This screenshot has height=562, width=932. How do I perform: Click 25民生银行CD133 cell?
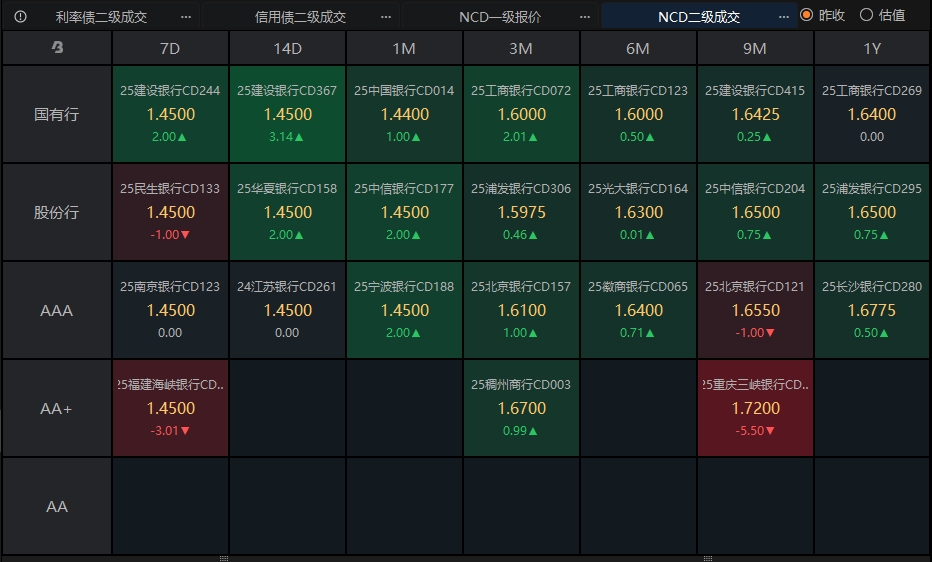170,212
